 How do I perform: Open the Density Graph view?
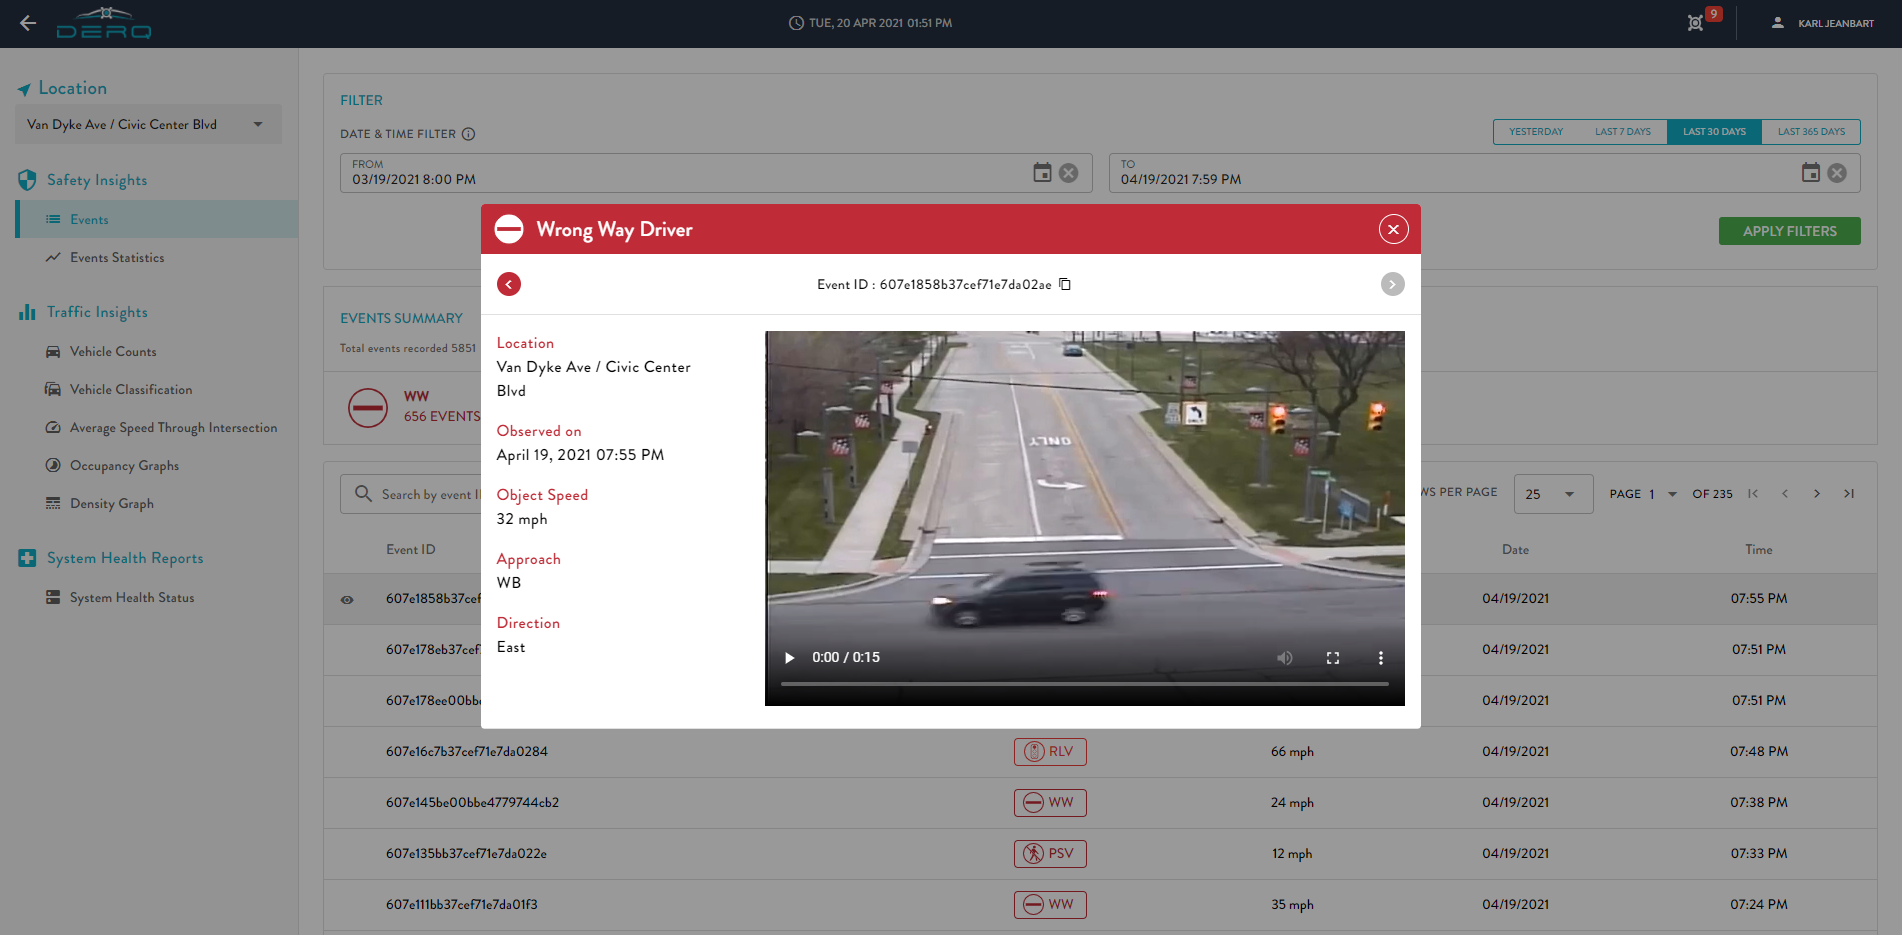click(x=112, y=503)
